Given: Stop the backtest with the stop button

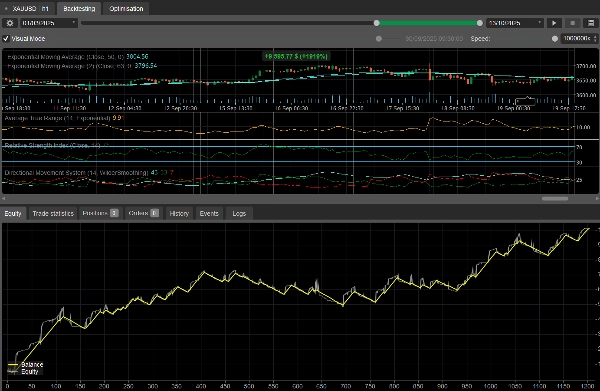Looking at the screenshot, I should [x=572, y=23].
